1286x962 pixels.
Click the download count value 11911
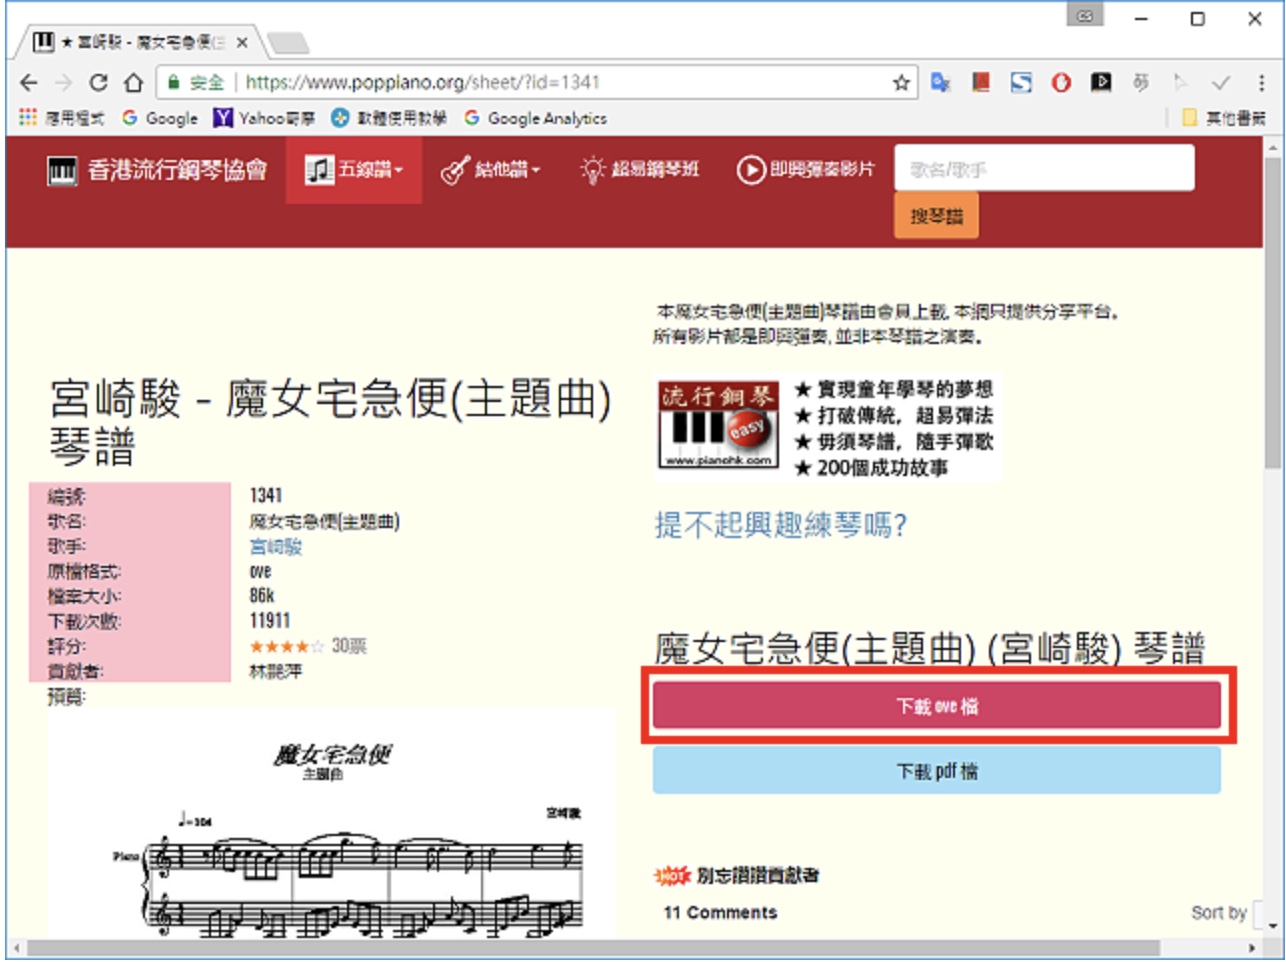270,620
